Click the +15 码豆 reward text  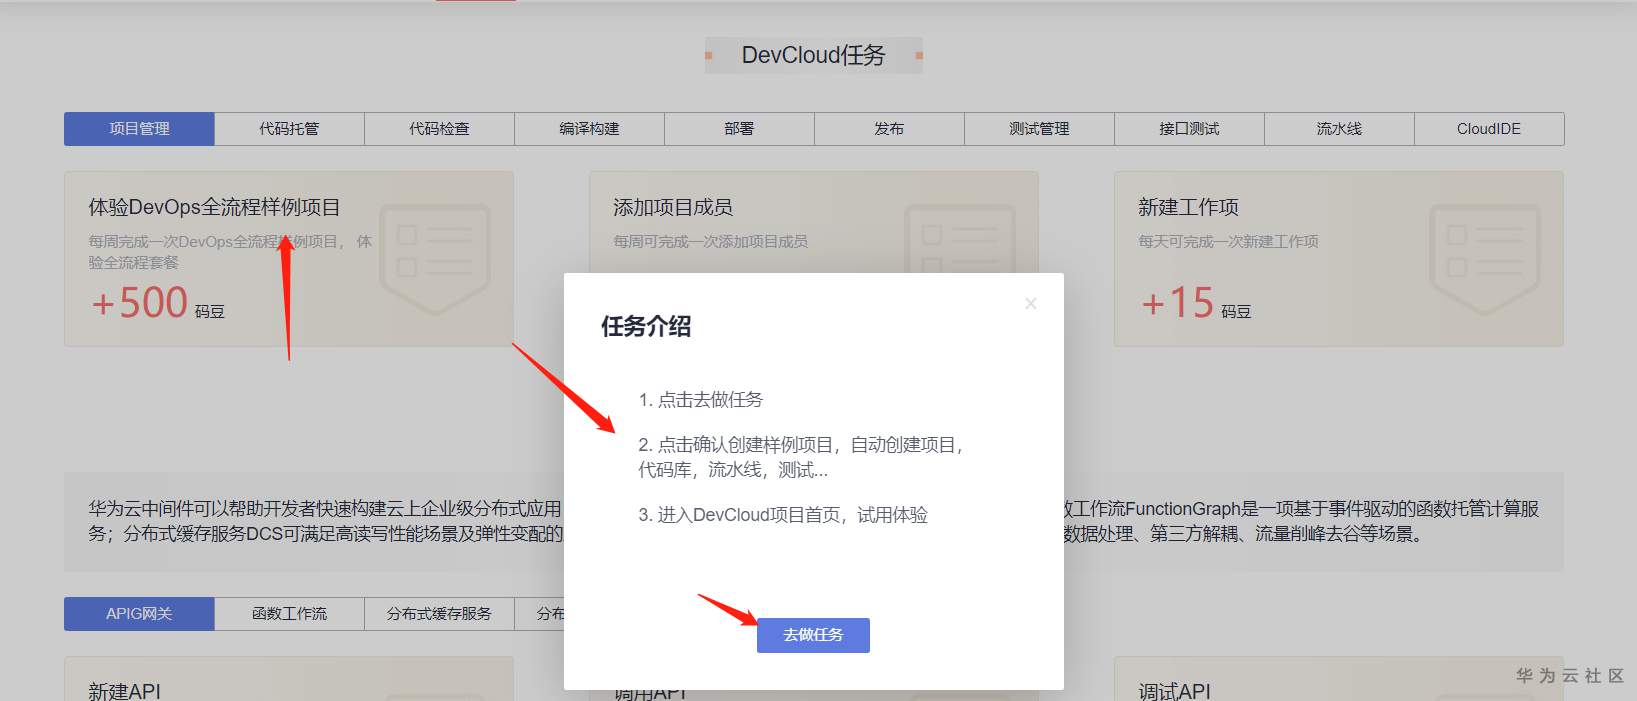coord(1196,303)
